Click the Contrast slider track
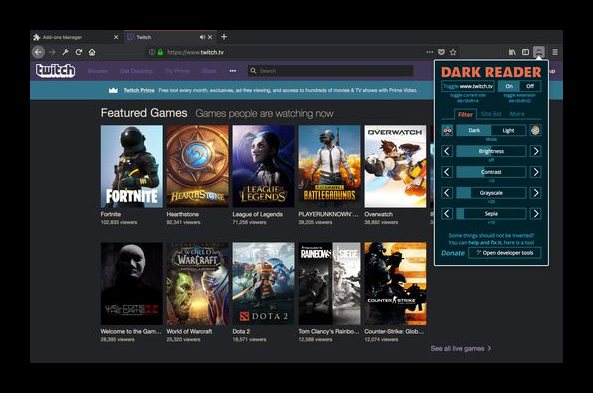The height and width of the screenshot is (393, 593). [x=491, y=172]
